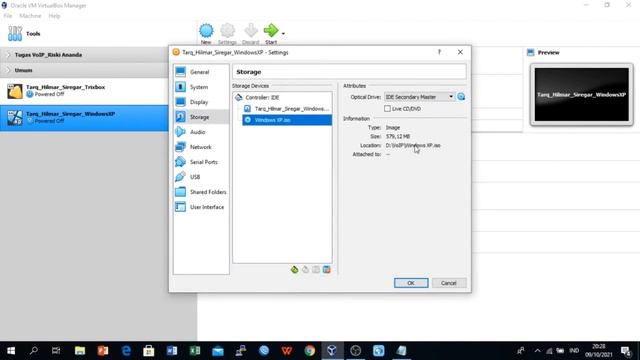Click the Tools icon in VirtualBox Manager
This screenshot has width=640, height=360.
pos(15,33)
